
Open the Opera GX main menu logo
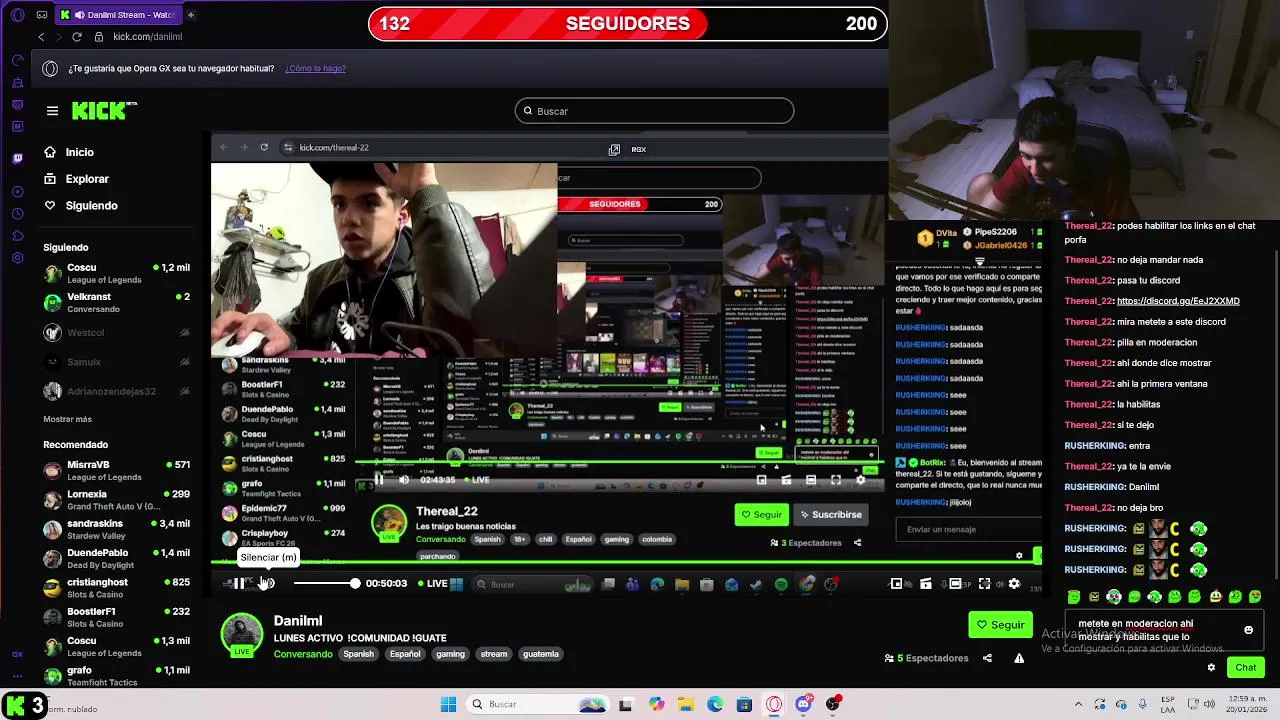pos(17,14)
